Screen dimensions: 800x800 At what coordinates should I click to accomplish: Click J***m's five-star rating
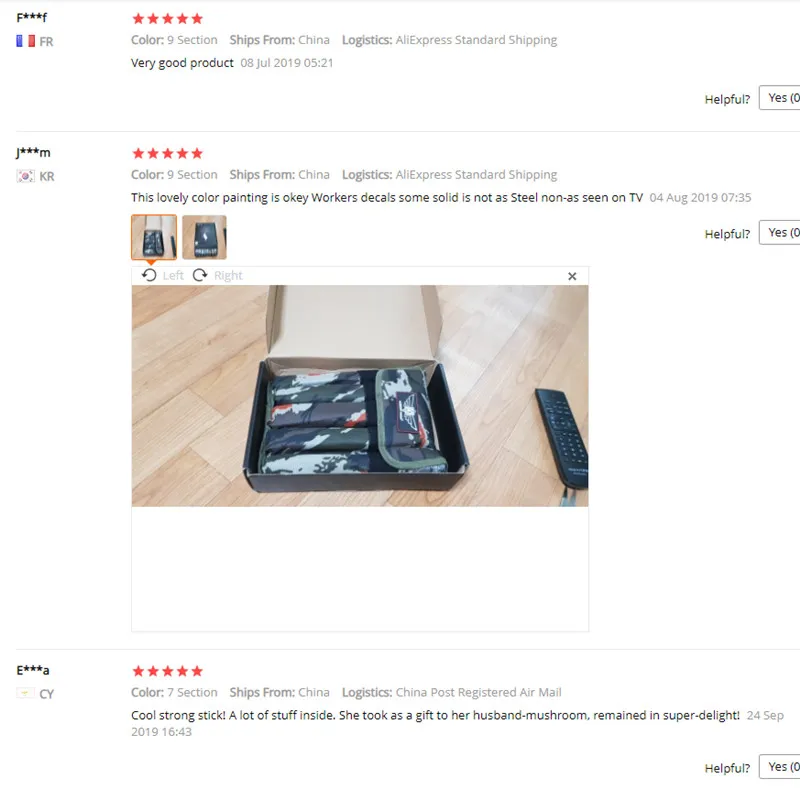click(x=167, y=154)
